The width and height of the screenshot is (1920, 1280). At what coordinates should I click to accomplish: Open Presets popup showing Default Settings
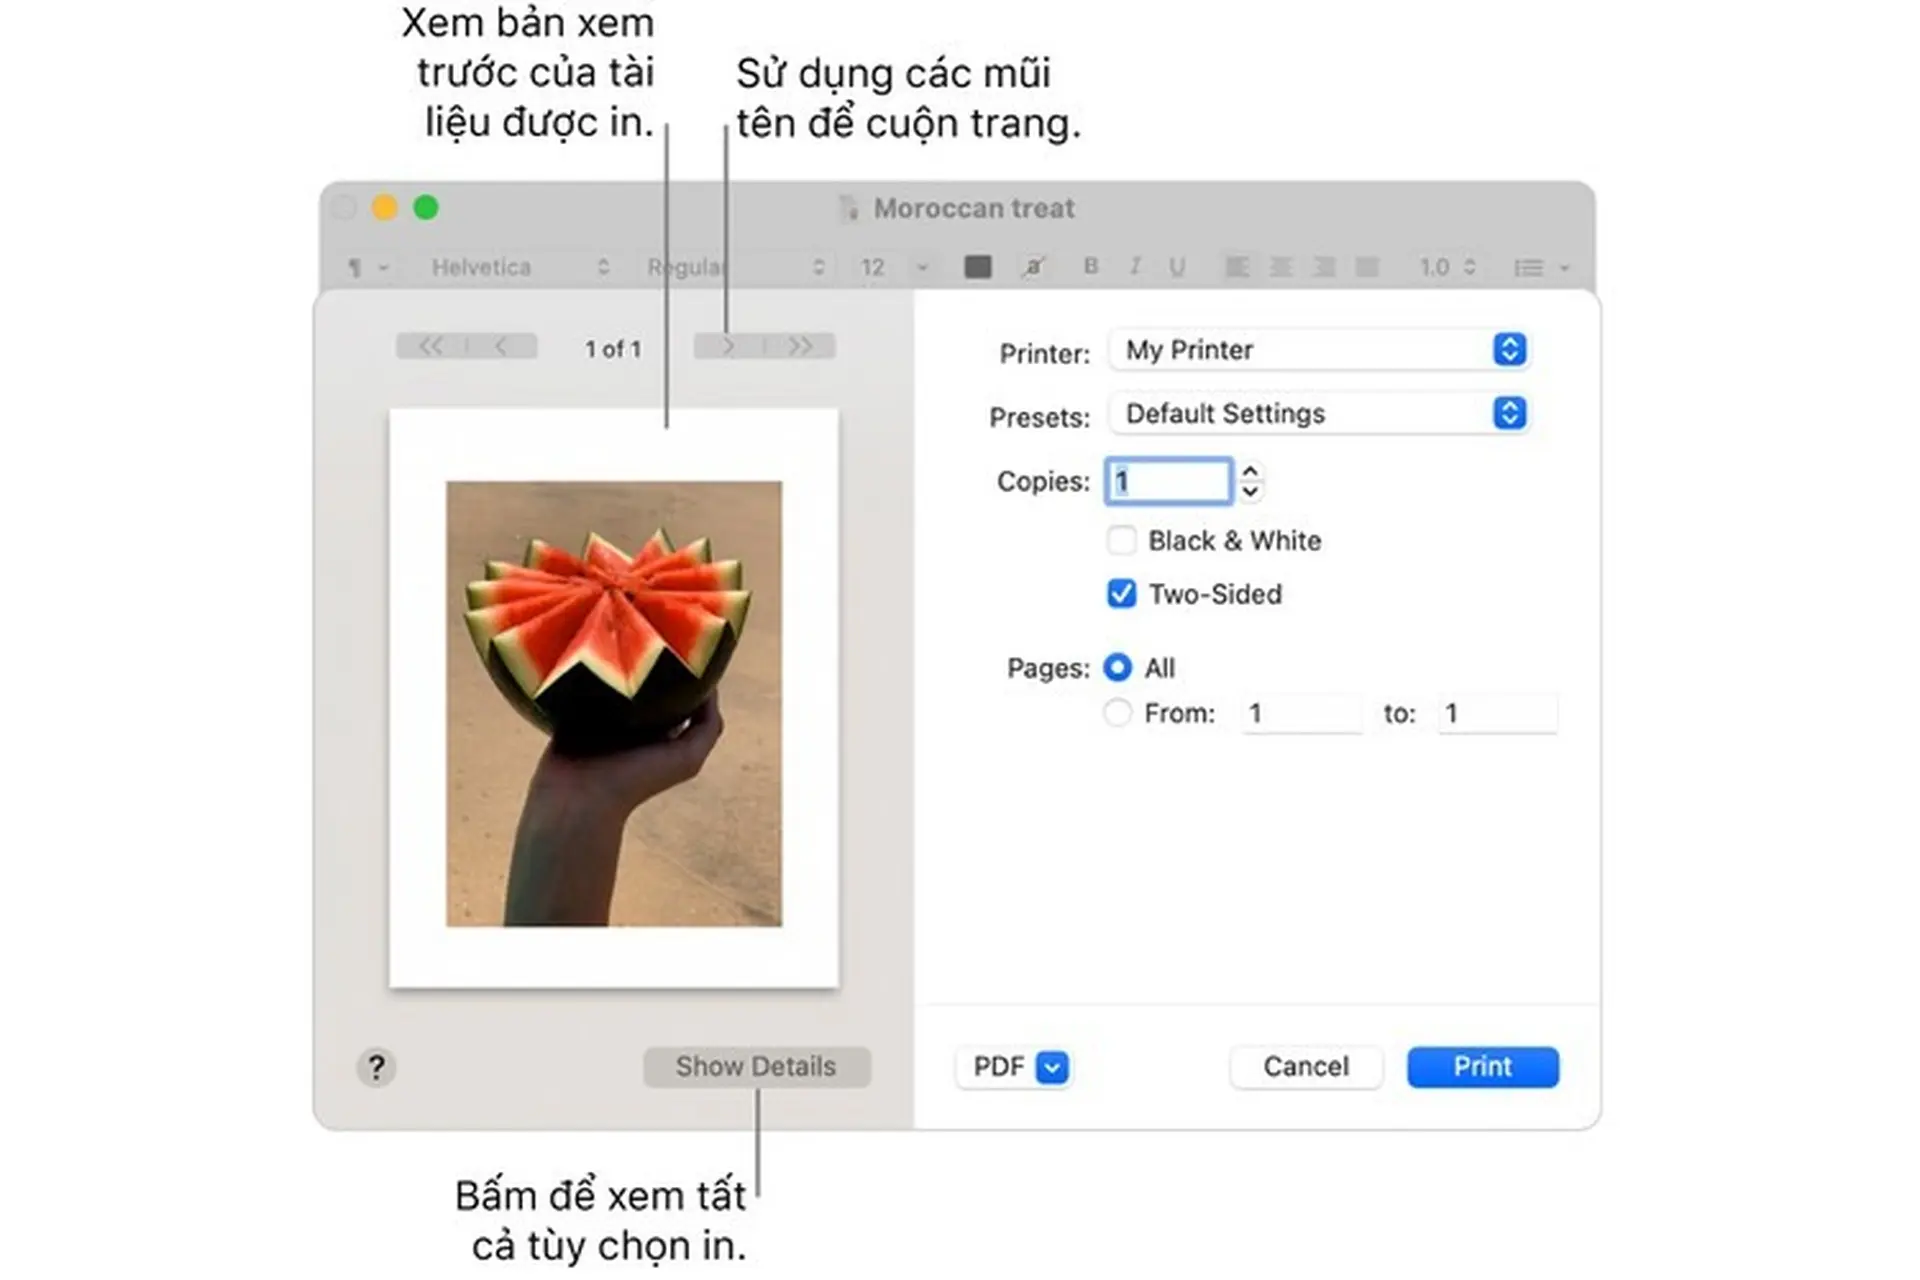coord(1318,413)
